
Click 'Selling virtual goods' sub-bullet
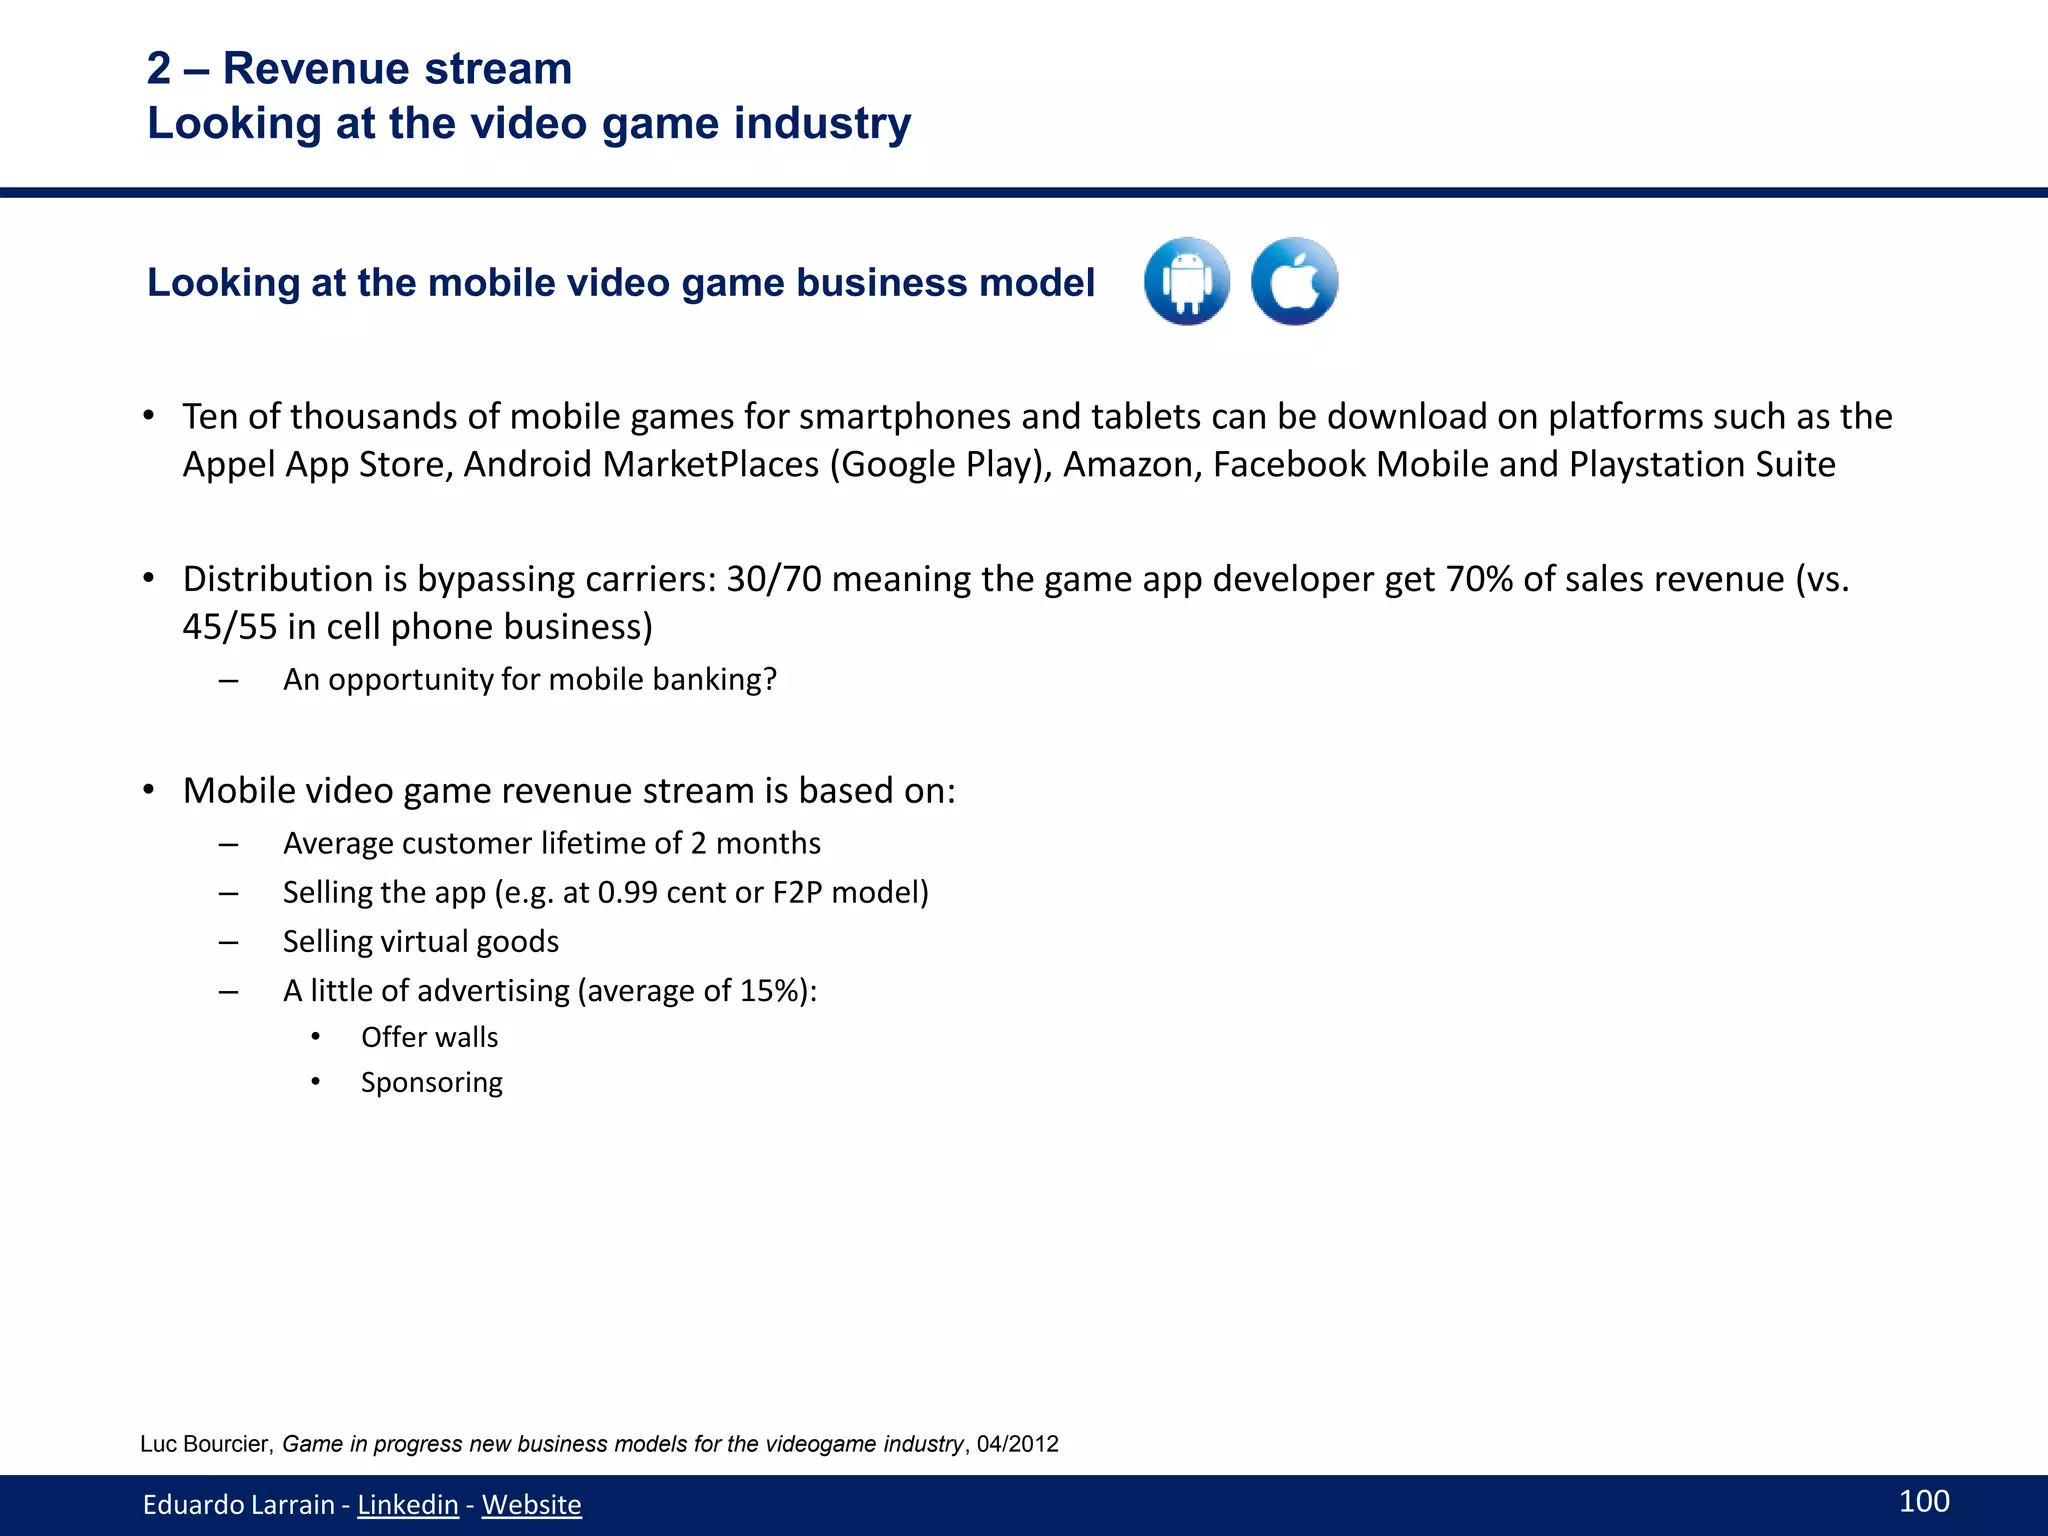[x=421, y=941]
